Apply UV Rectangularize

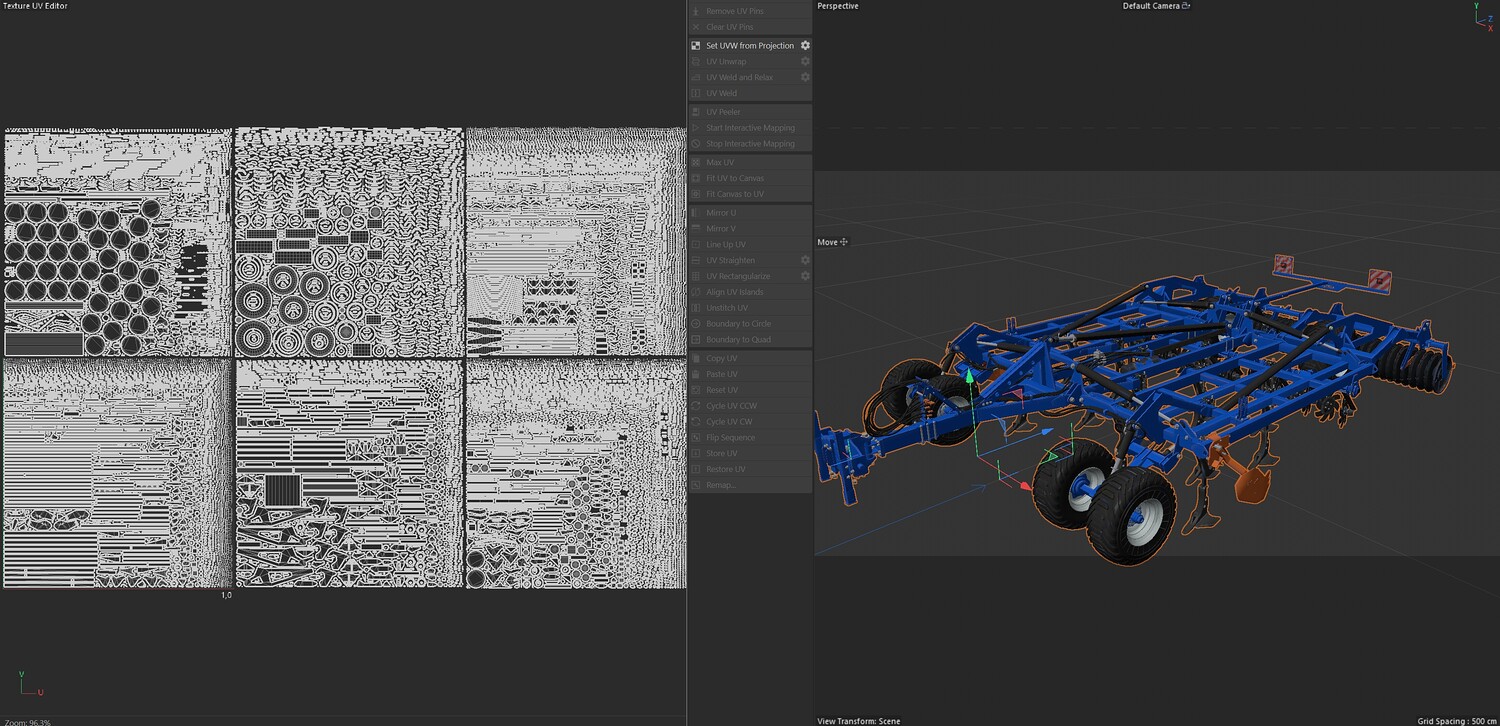(x=738, y=276)
